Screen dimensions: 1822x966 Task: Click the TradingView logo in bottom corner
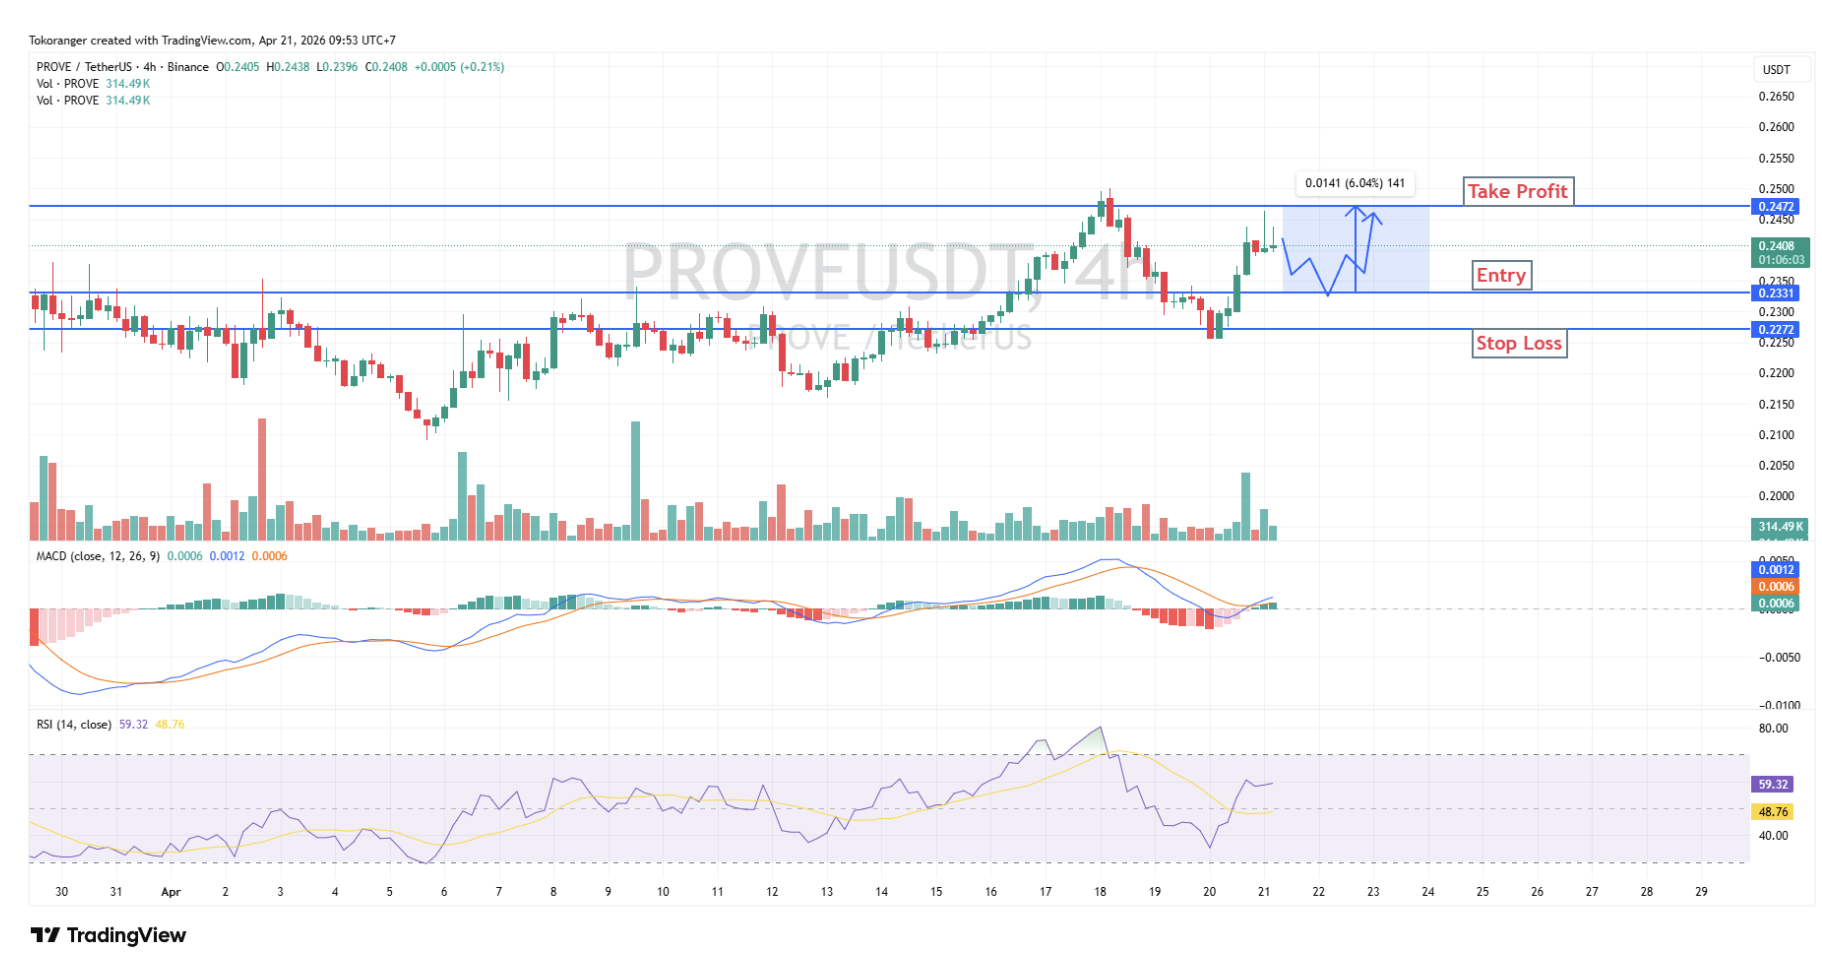[x=108, y=935]
